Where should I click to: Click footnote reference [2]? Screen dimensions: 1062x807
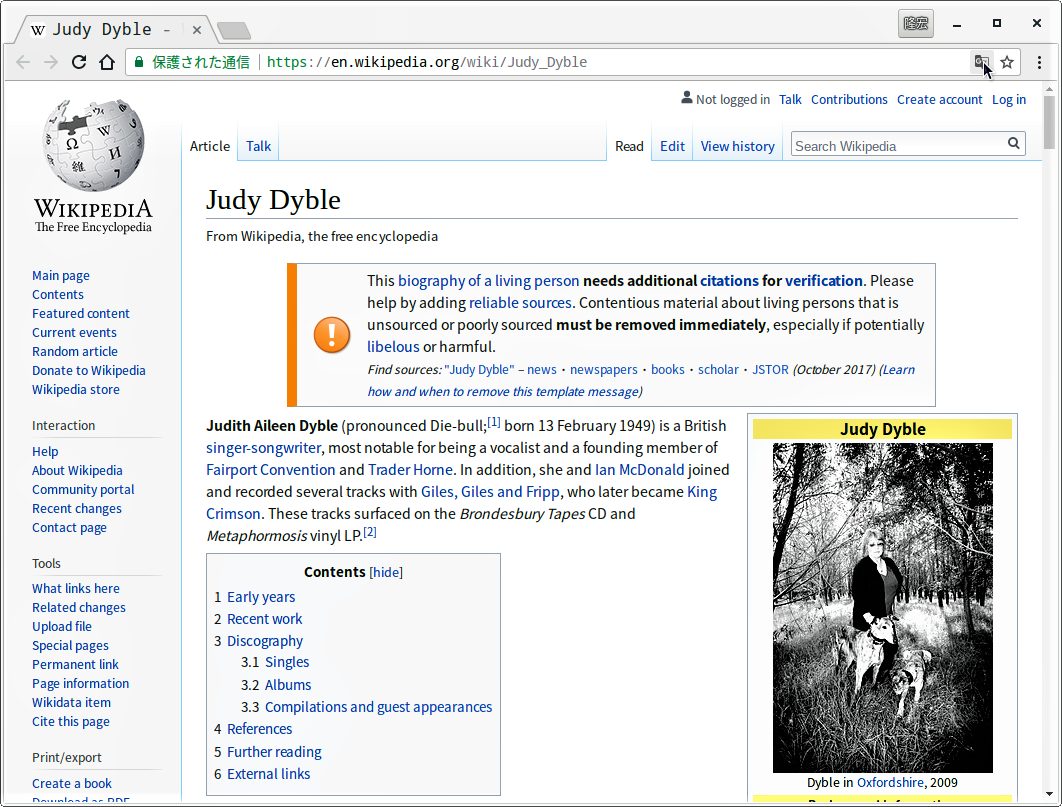click(370, 532)
